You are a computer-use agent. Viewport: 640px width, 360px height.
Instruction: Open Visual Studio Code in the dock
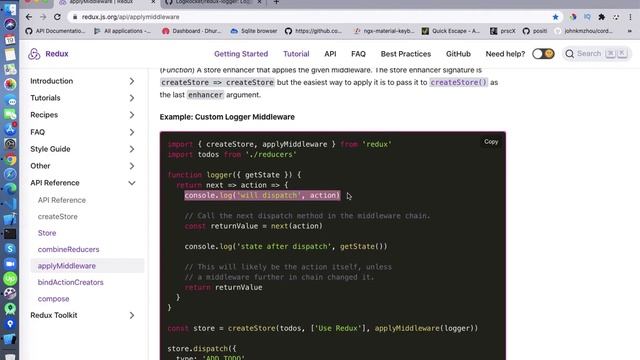[10, 204]
